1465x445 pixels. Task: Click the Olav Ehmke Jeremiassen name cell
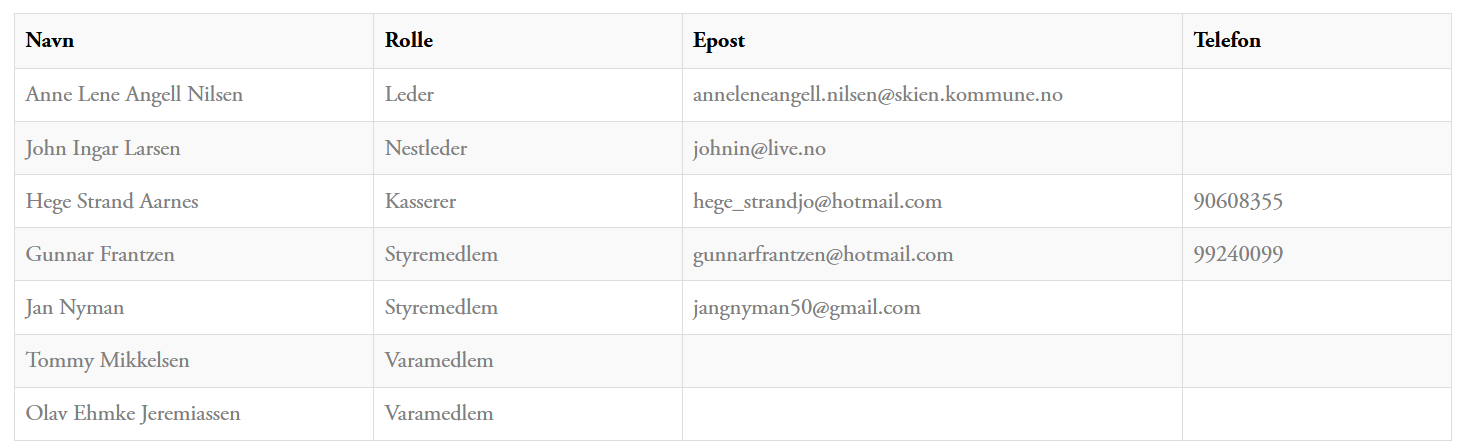(x=133, y=414)
